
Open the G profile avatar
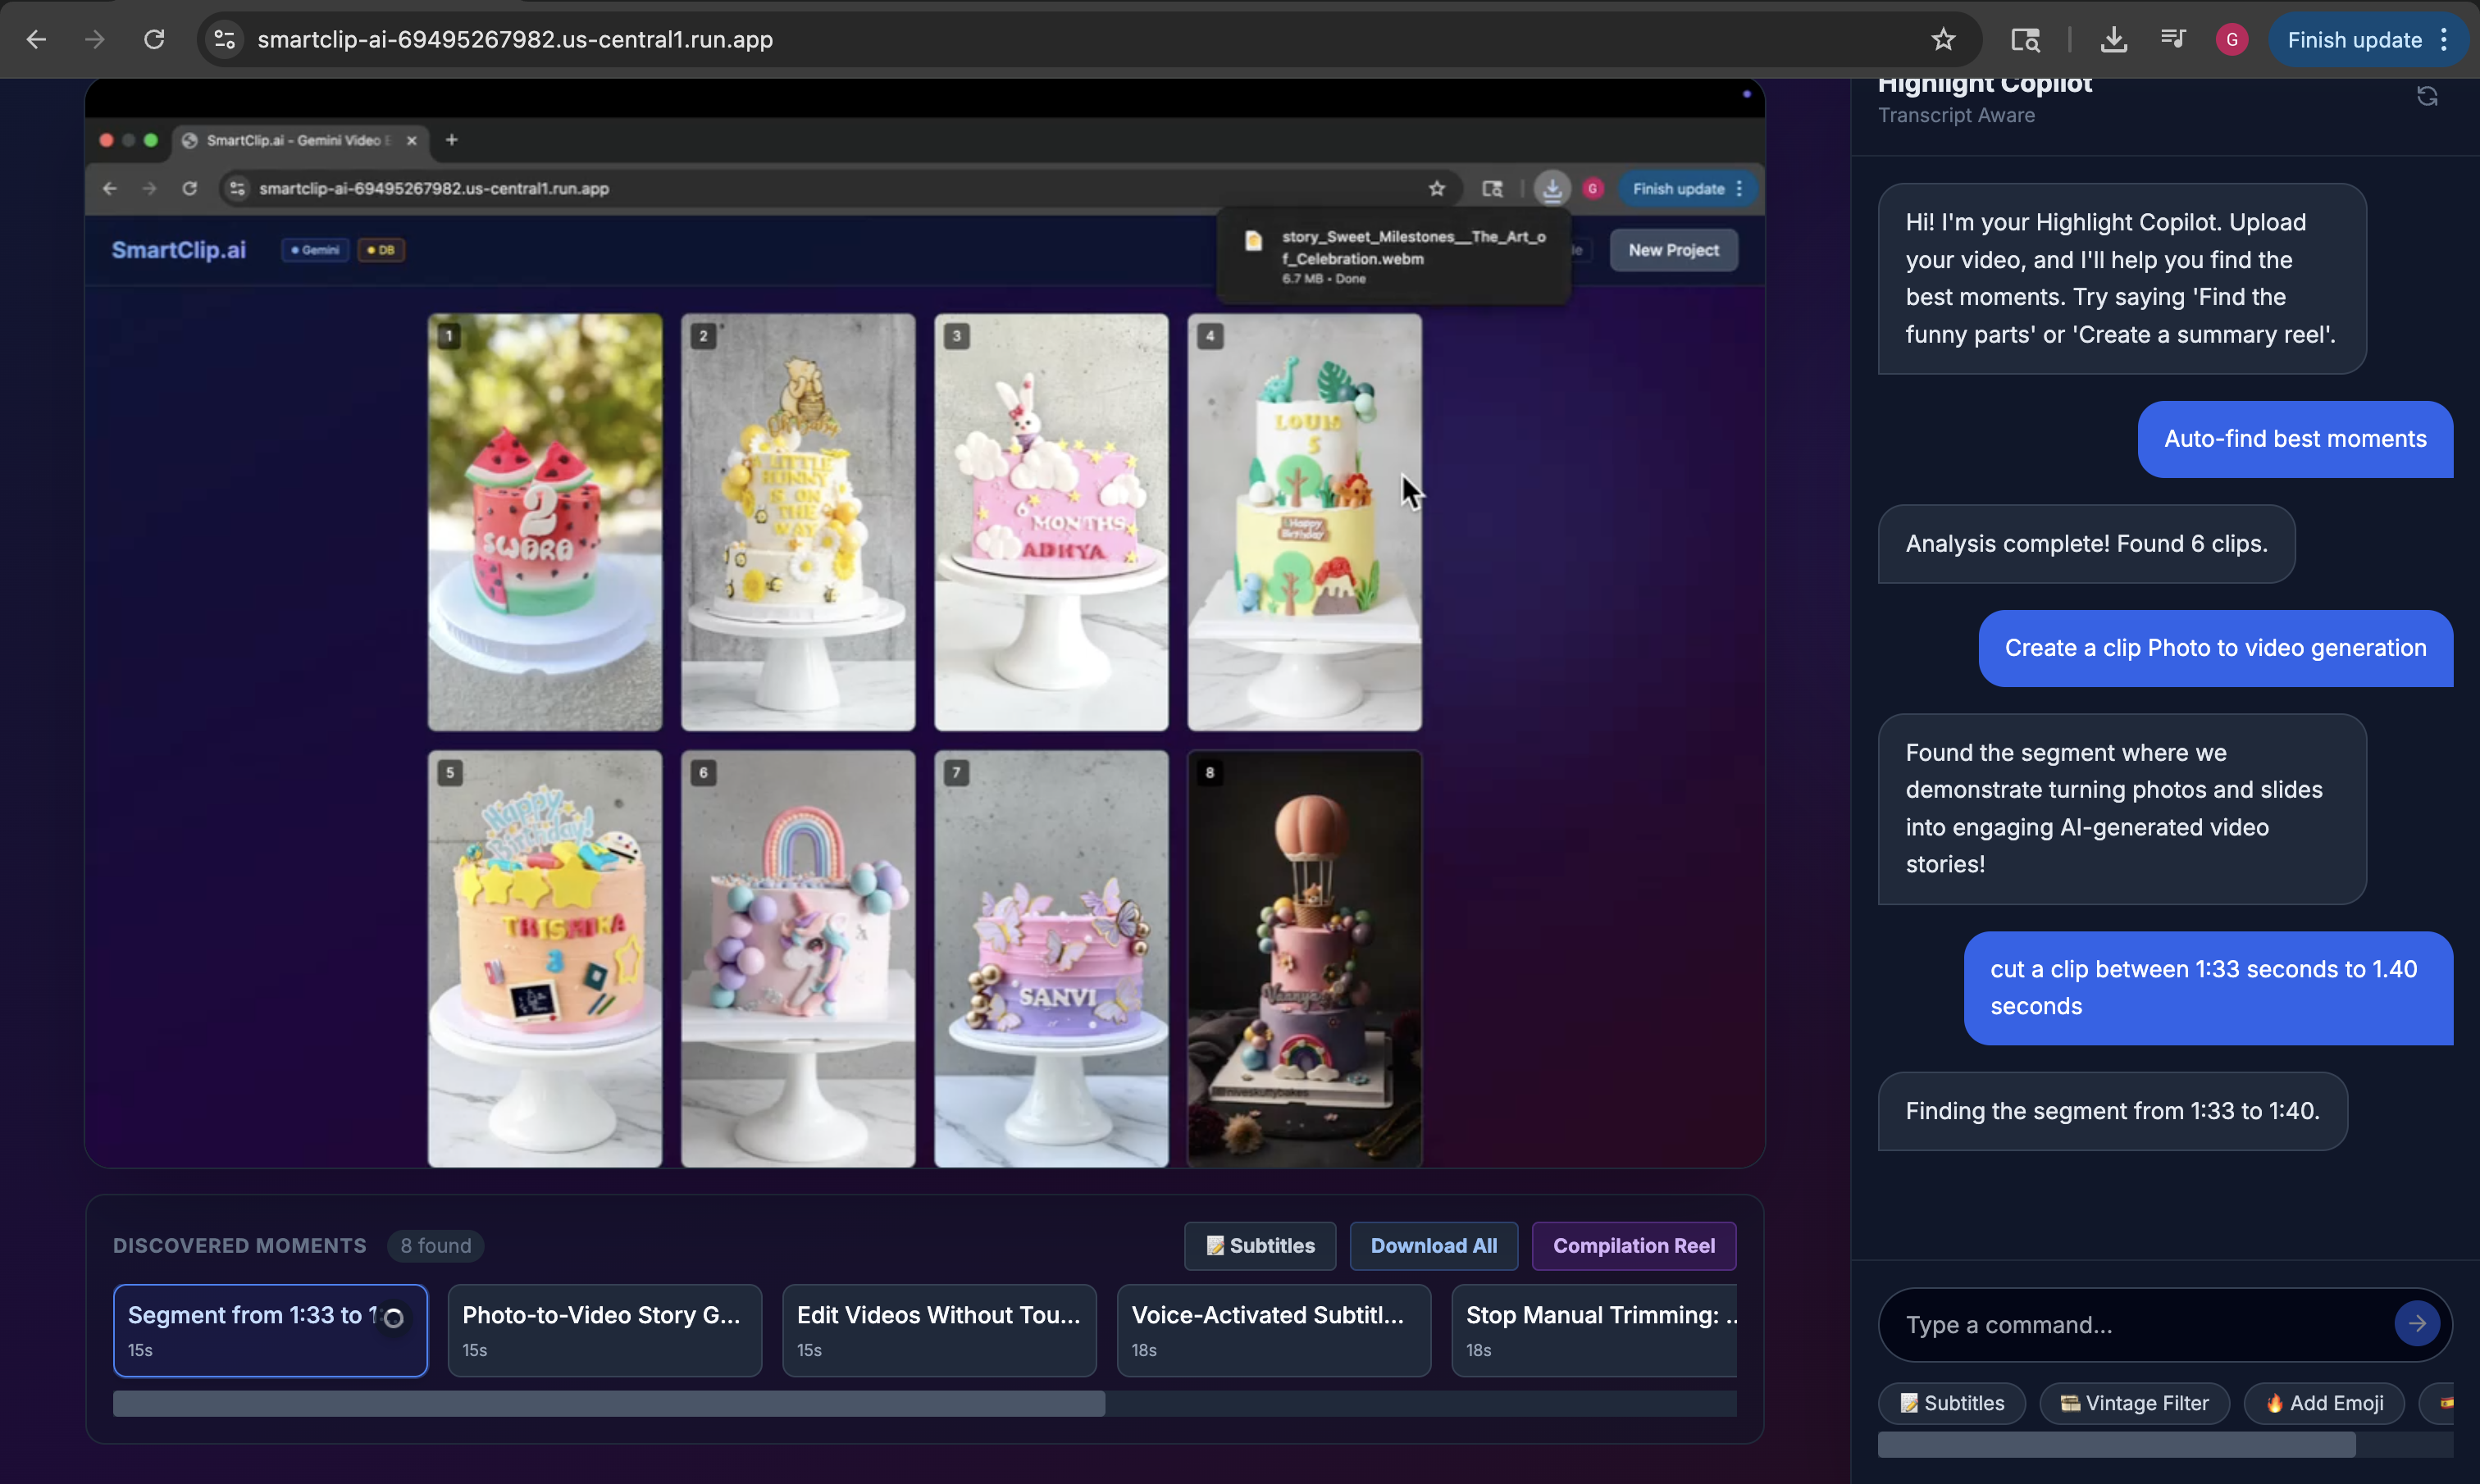click(x=2231, y=40)
